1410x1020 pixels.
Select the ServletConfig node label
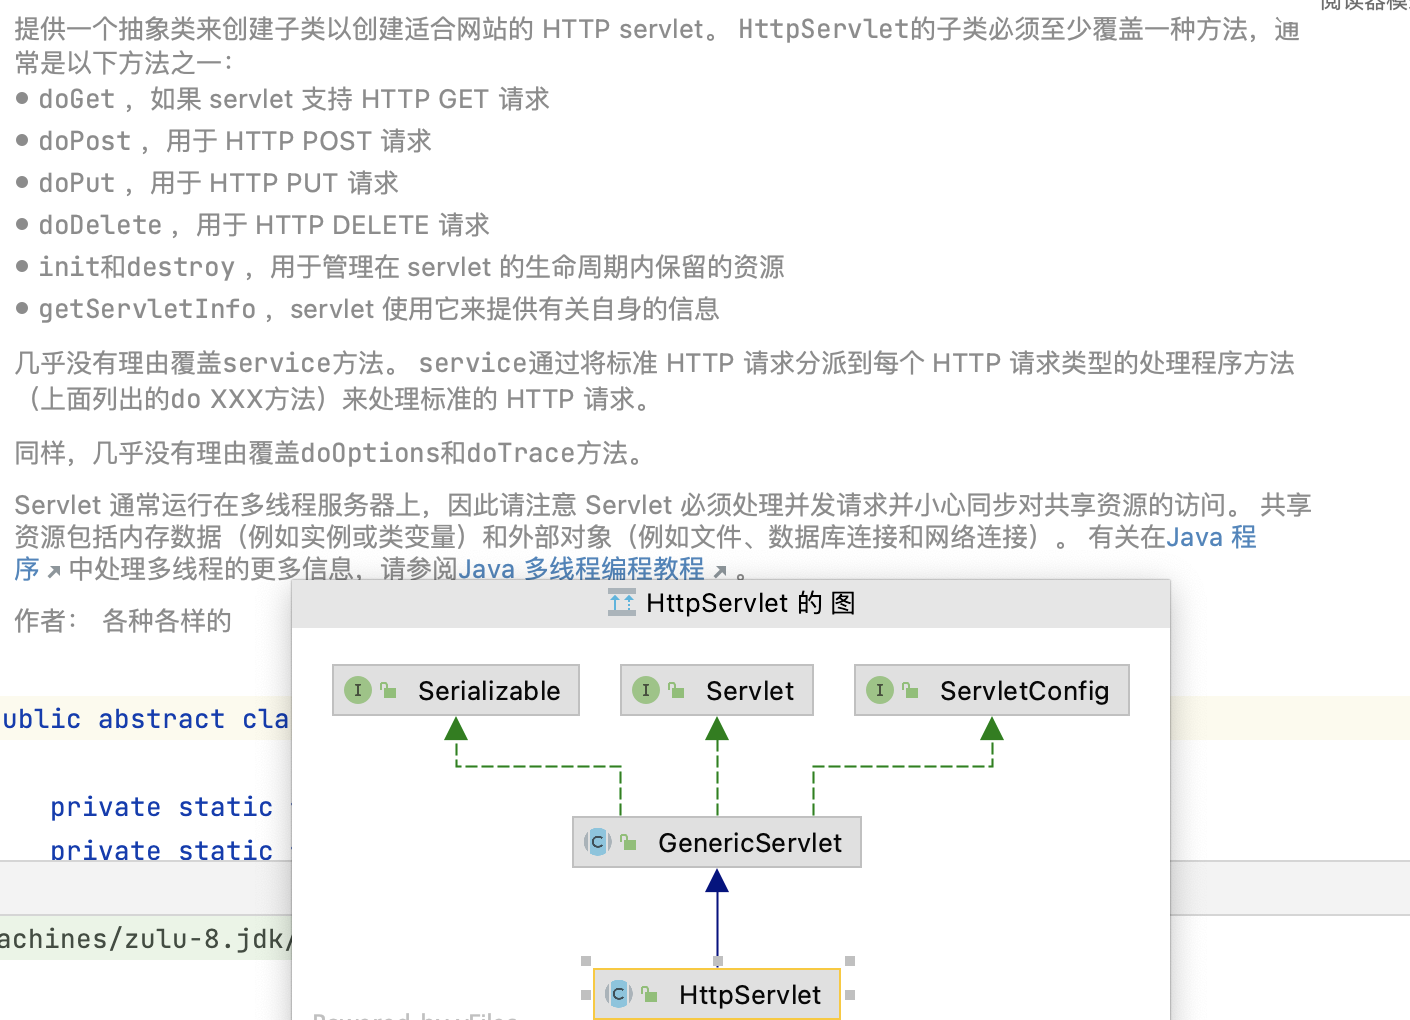coord(1024,691)
